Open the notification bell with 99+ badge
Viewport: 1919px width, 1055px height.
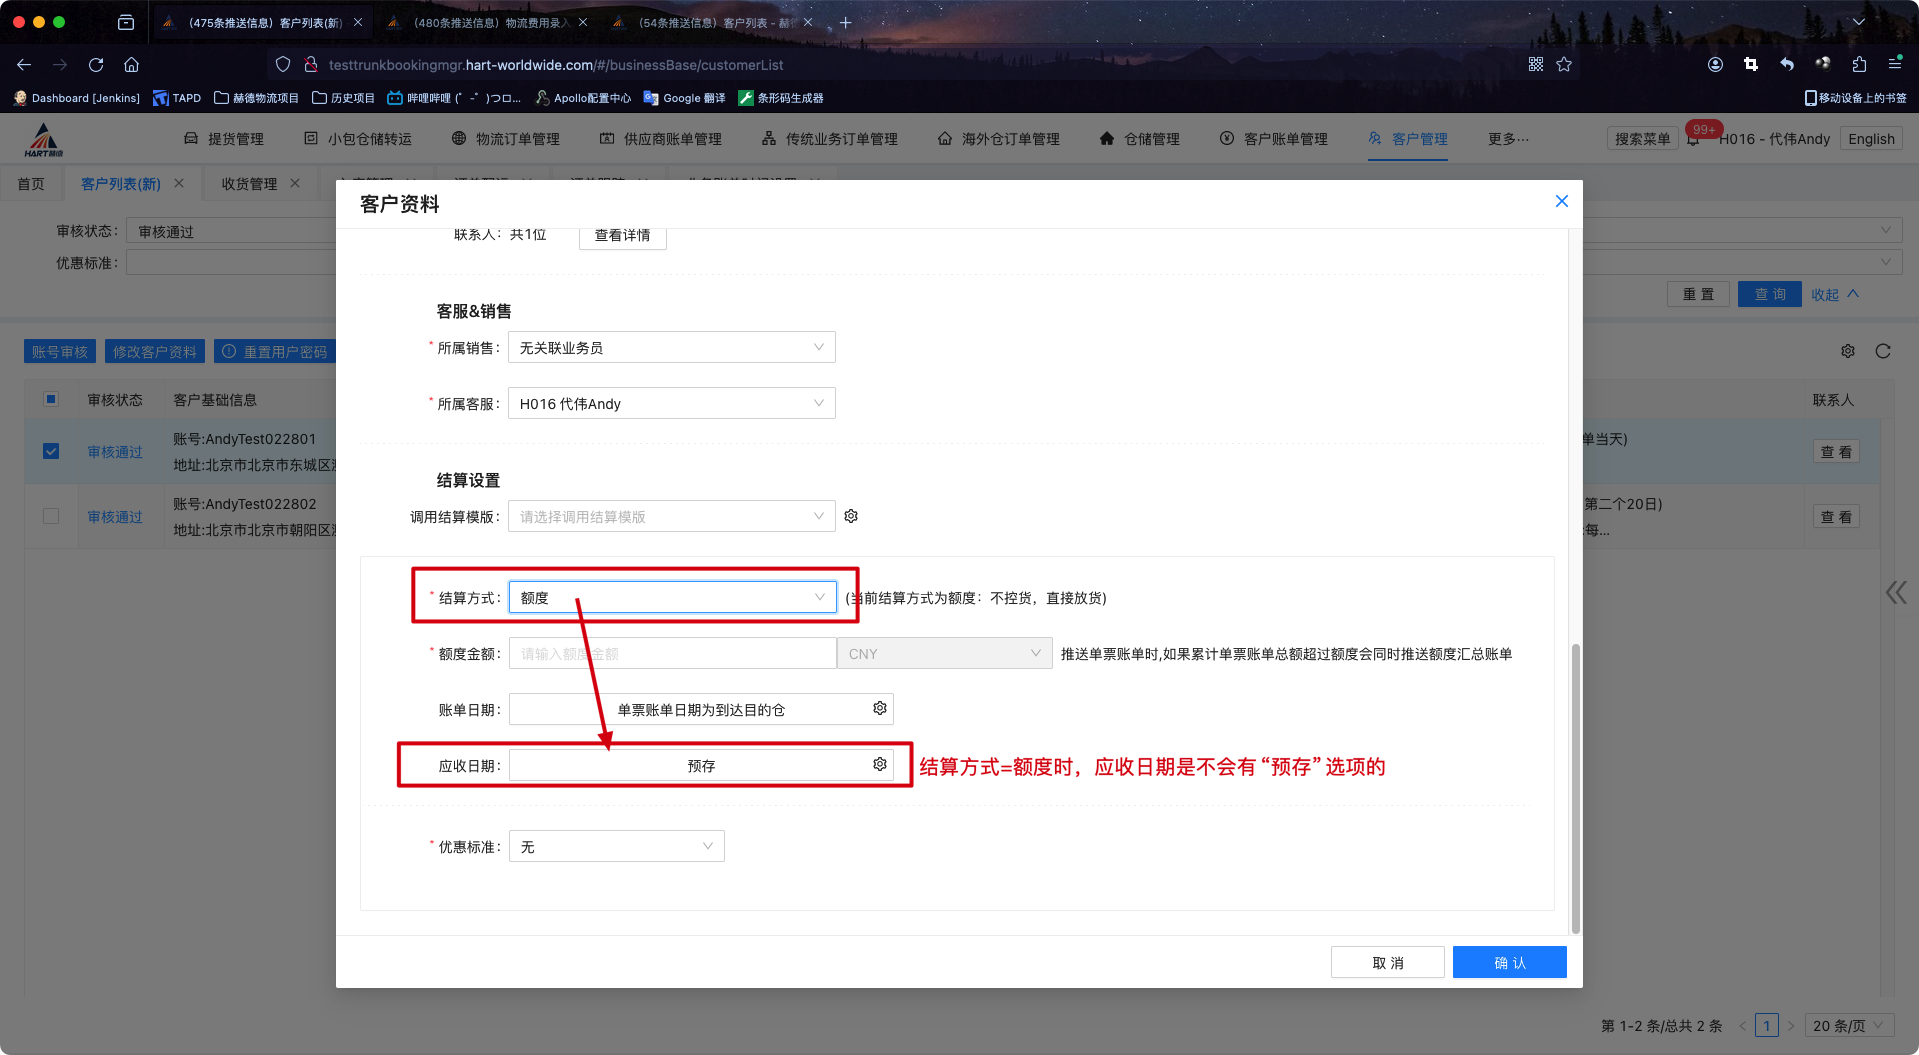pyautogui.click(x=1692, y=139)
